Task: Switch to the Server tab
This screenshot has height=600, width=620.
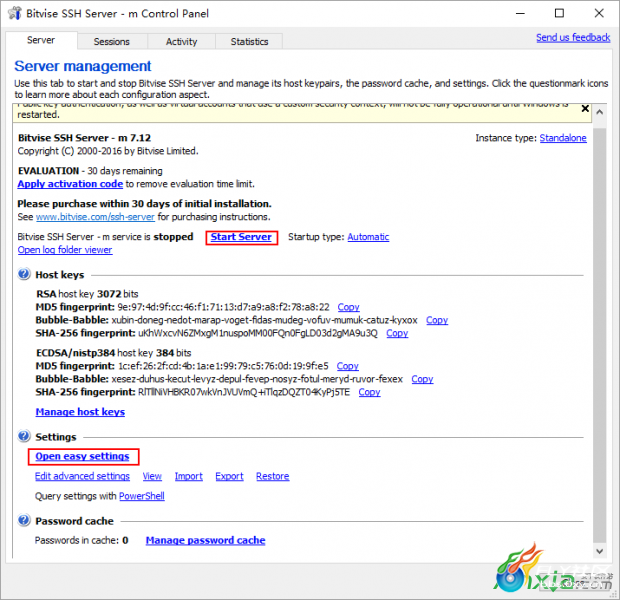Action: coord(41,40)
